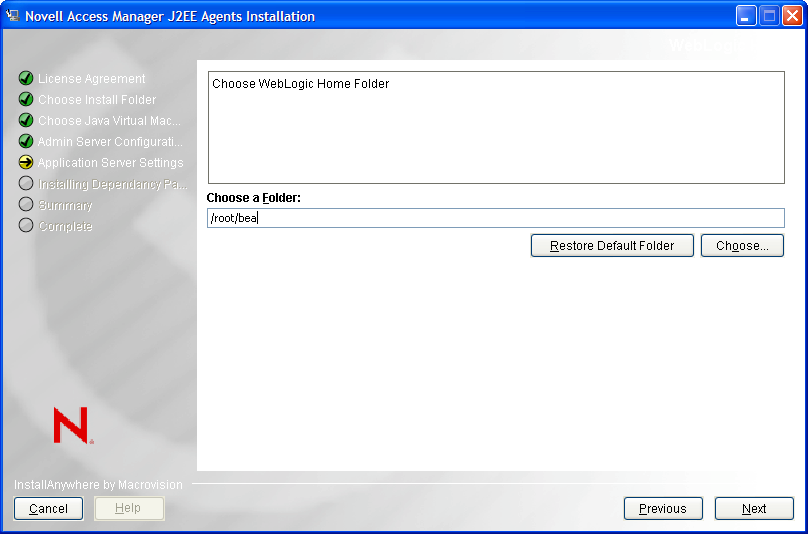The image size is (808, 534).
Task: Click the Complete gray step icon
Action: click(x=26, y=226)
